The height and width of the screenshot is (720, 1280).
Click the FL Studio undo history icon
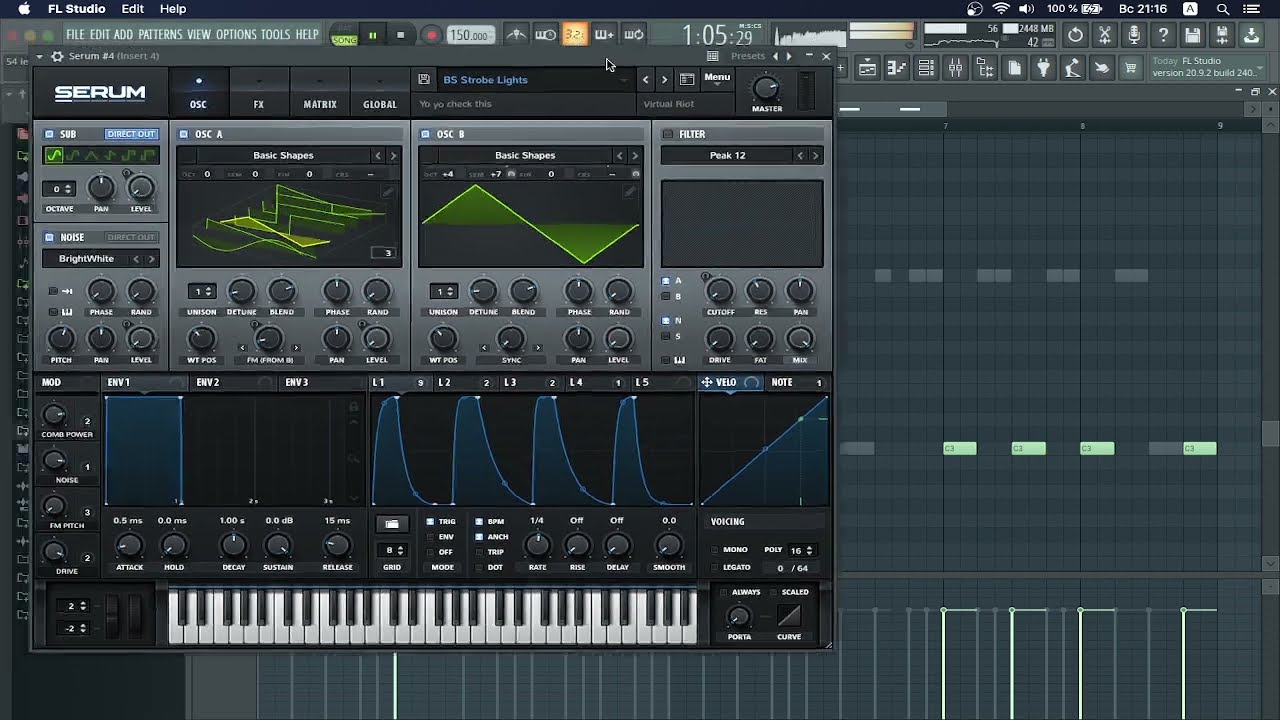click(x=1075, y=35)
